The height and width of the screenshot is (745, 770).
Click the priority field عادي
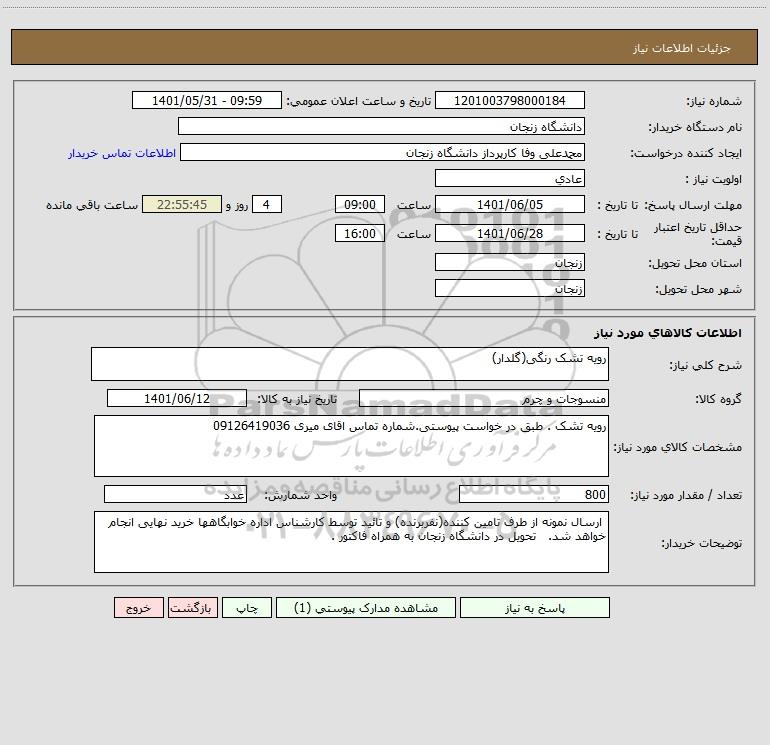[510, 178]
